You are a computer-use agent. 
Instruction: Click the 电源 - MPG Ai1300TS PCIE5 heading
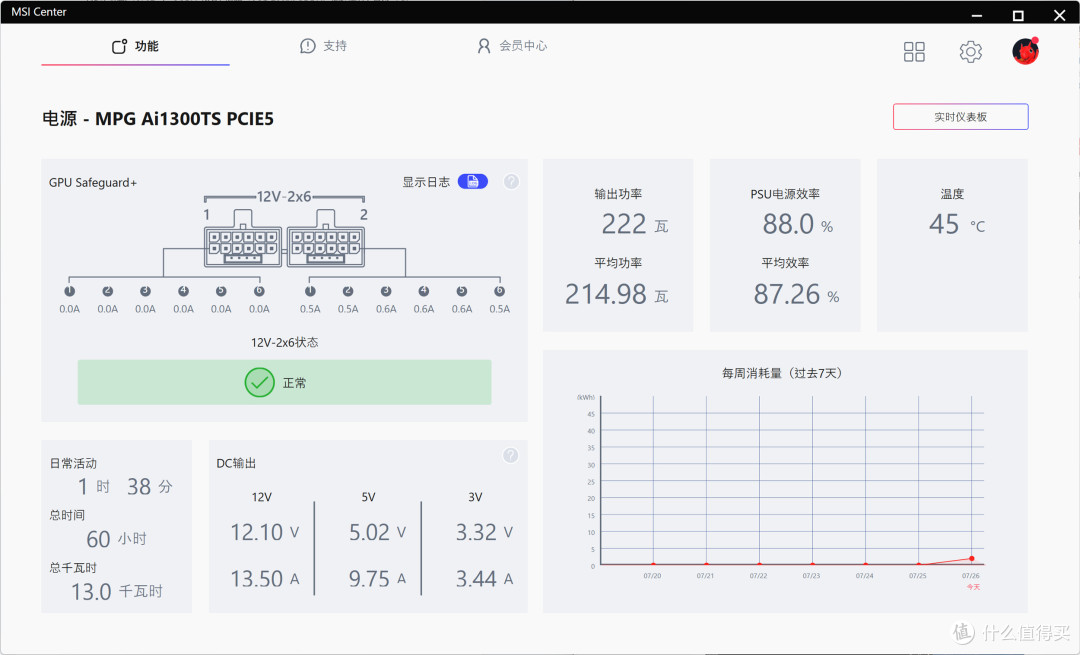(158, 118)
